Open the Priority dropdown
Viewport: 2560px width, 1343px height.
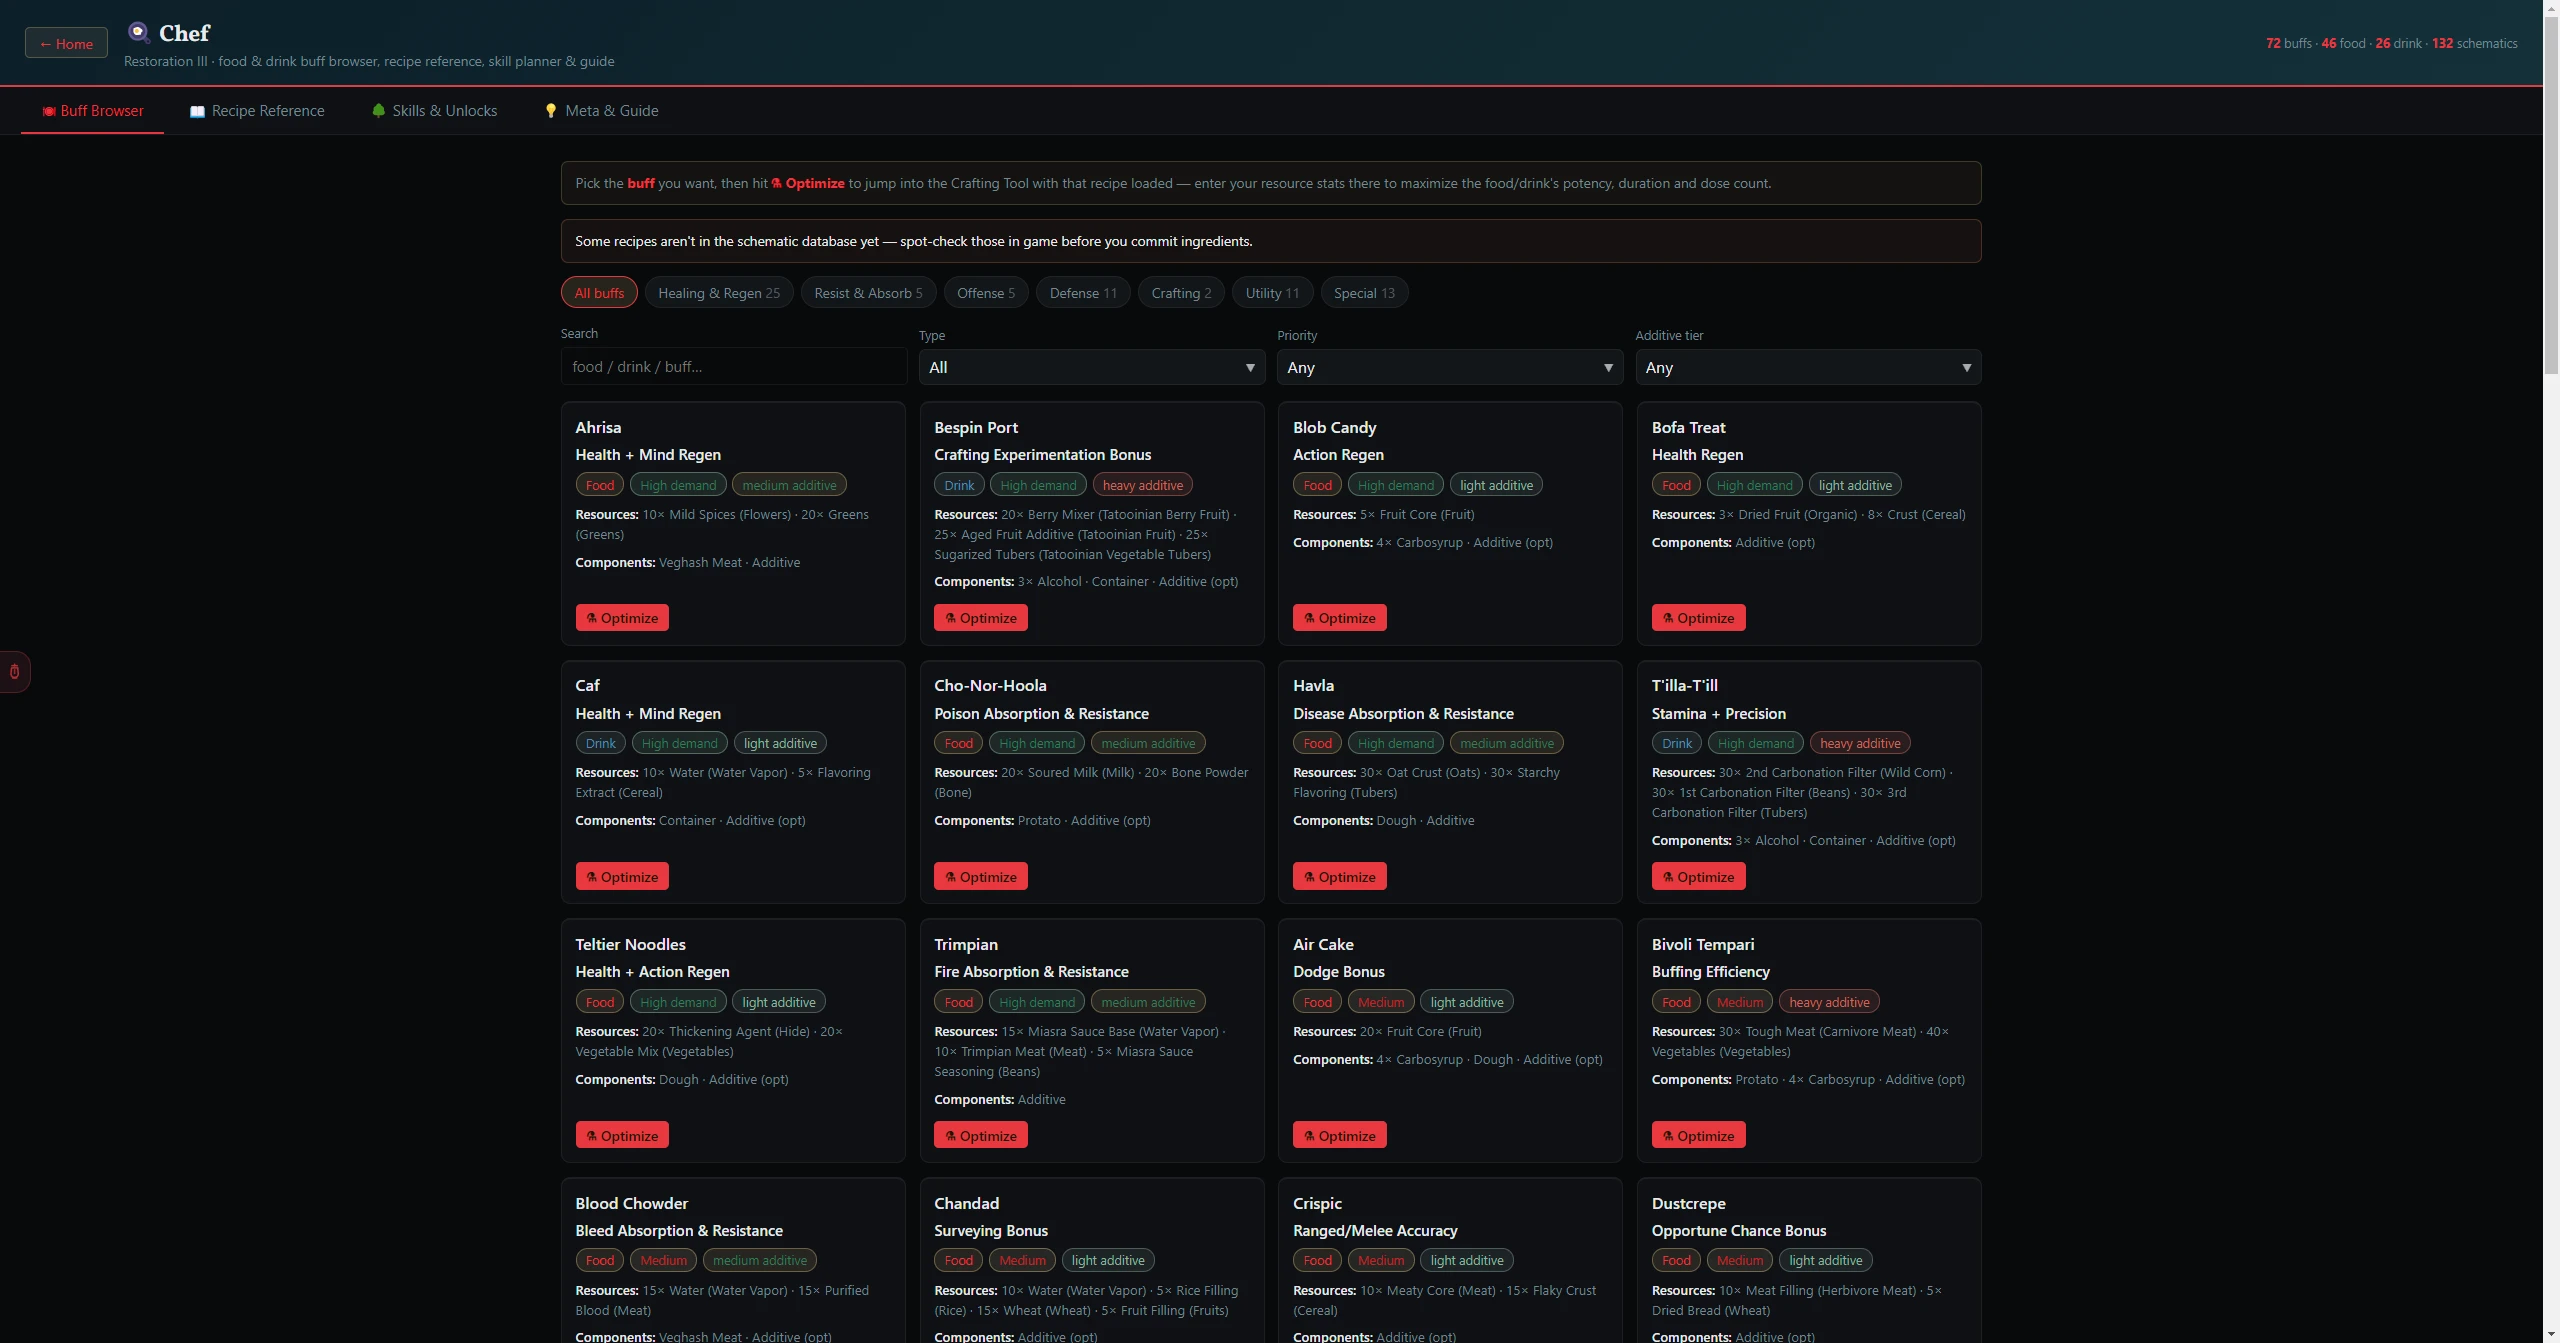point(1450,367)
